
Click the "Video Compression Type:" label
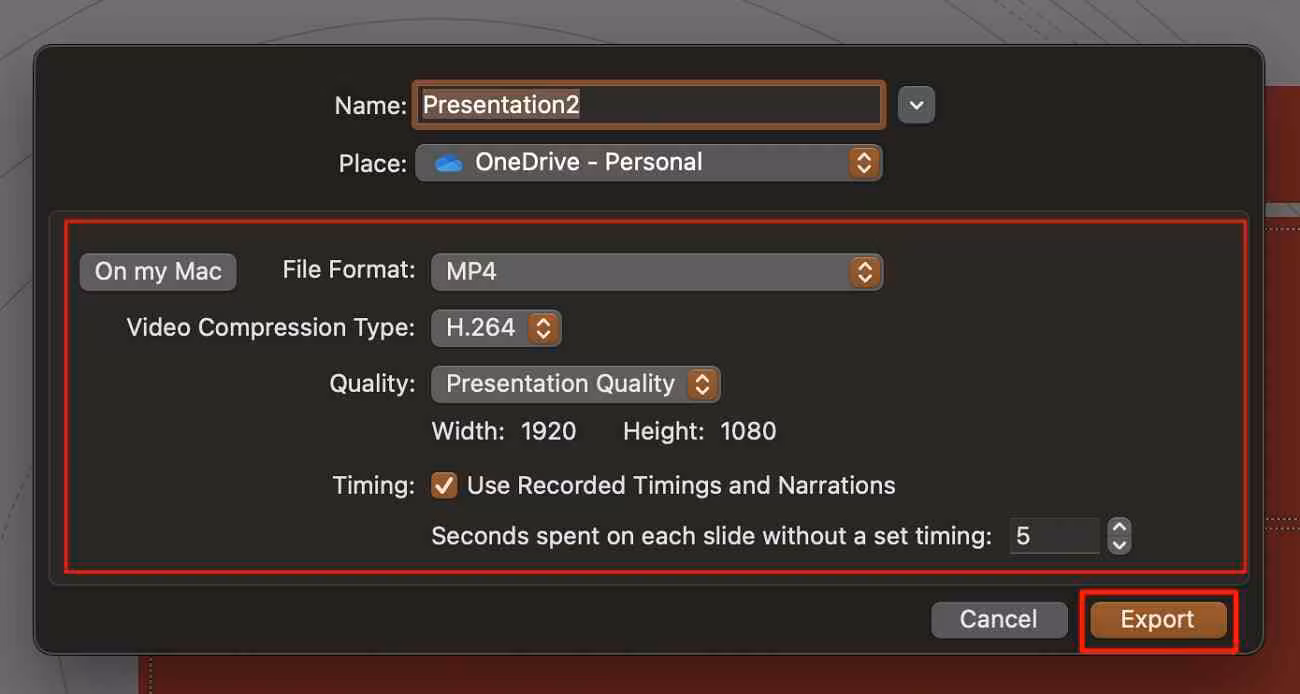tap(270, 328)
